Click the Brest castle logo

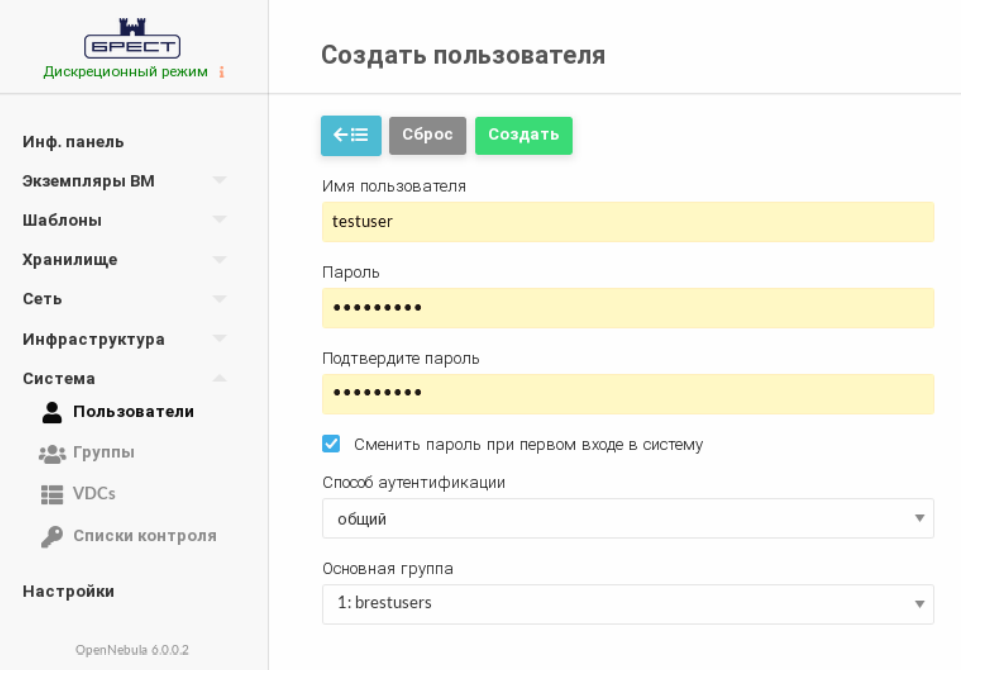(132, 38)
